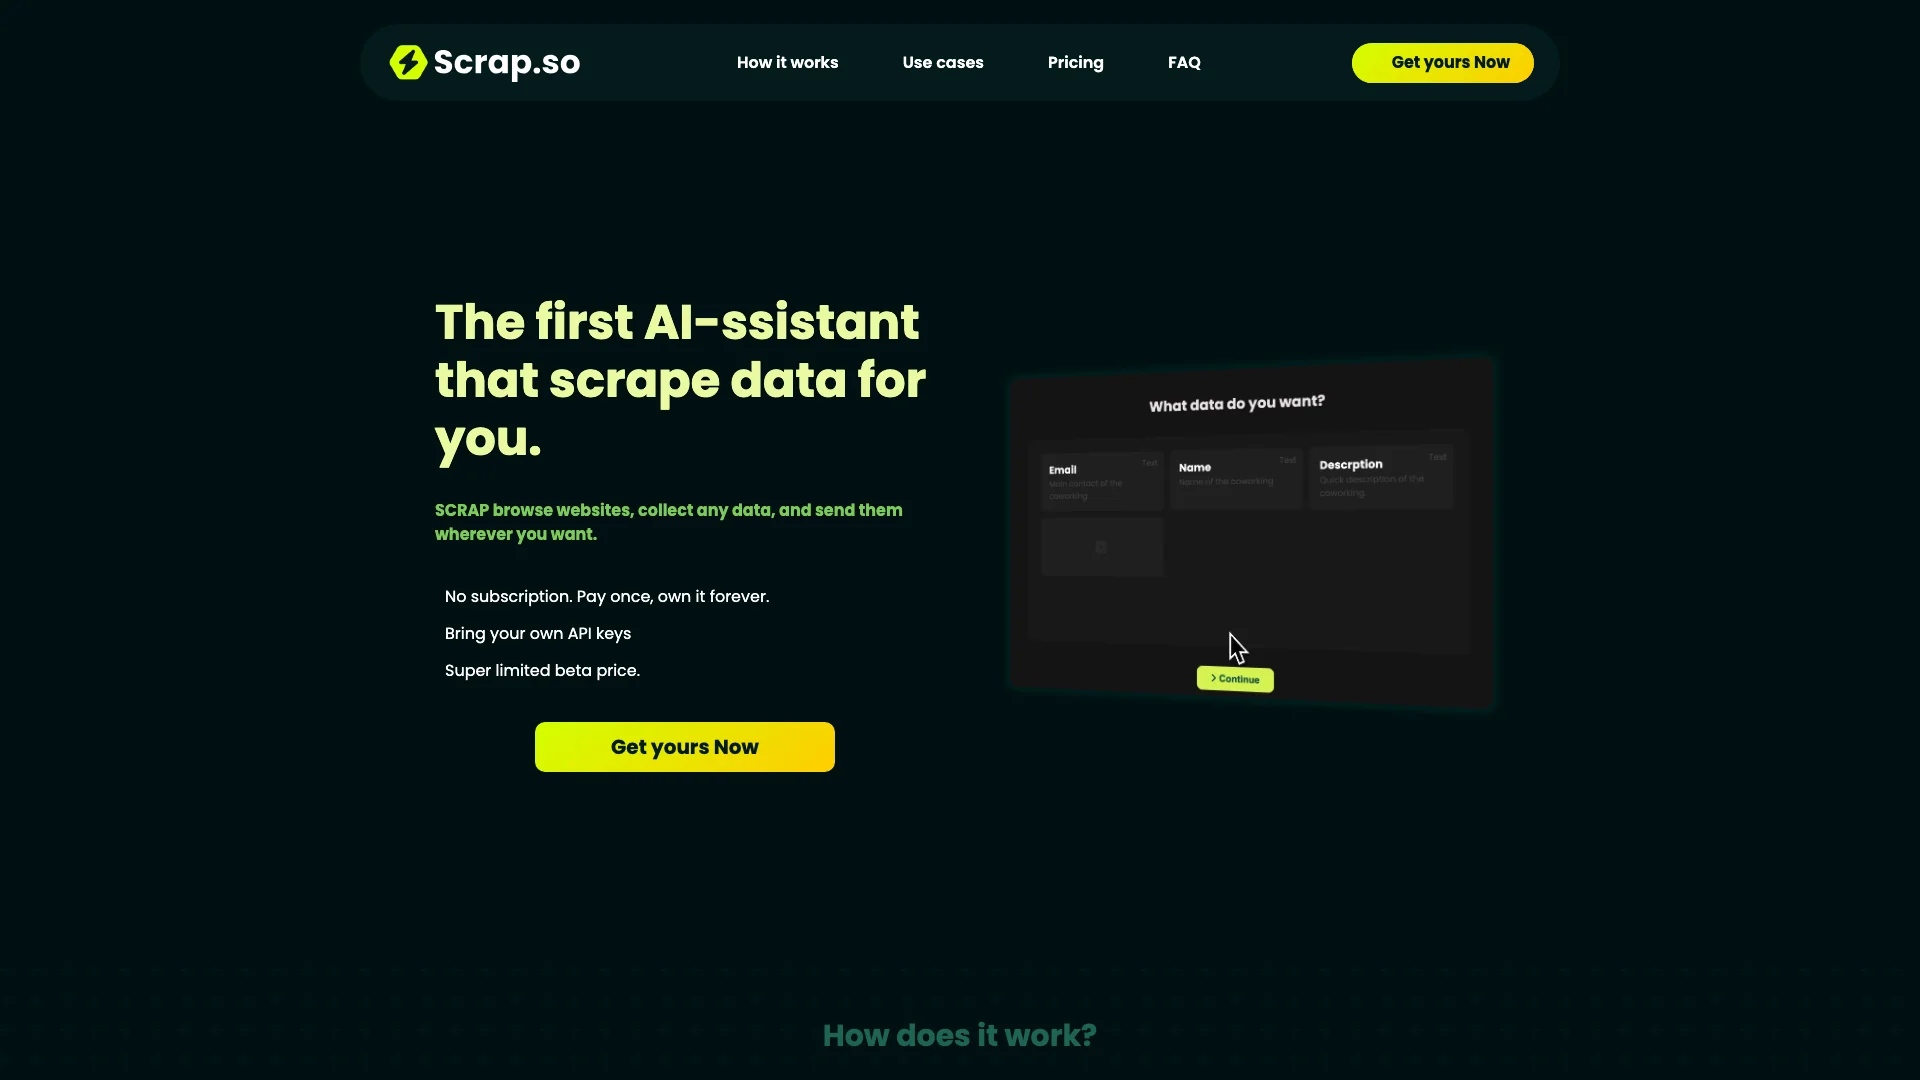Click the 'What data do you want?' panel icon
The width and height of the screenshot is (1920, 1080).
point(1100,546)
